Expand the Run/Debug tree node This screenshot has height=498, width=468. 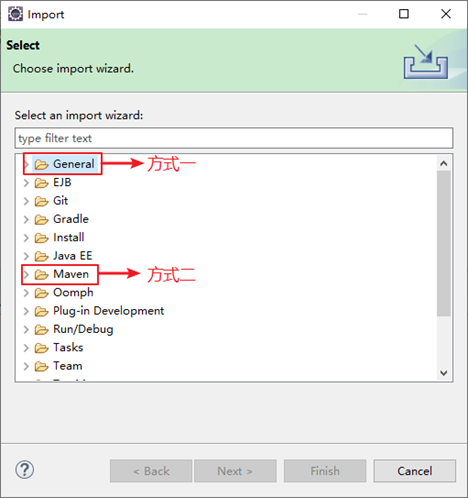[x=26, y=329]
